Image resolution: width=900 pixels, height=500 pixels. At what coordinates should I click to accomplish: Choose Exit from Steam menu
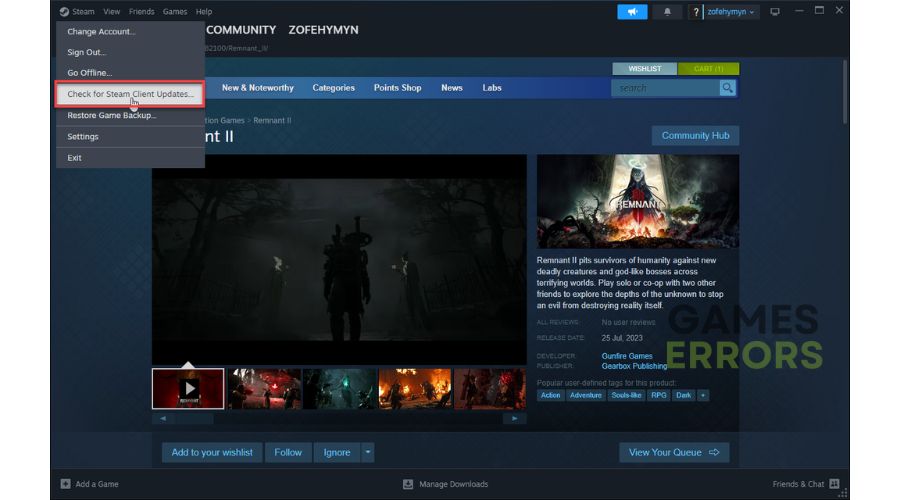130,158
